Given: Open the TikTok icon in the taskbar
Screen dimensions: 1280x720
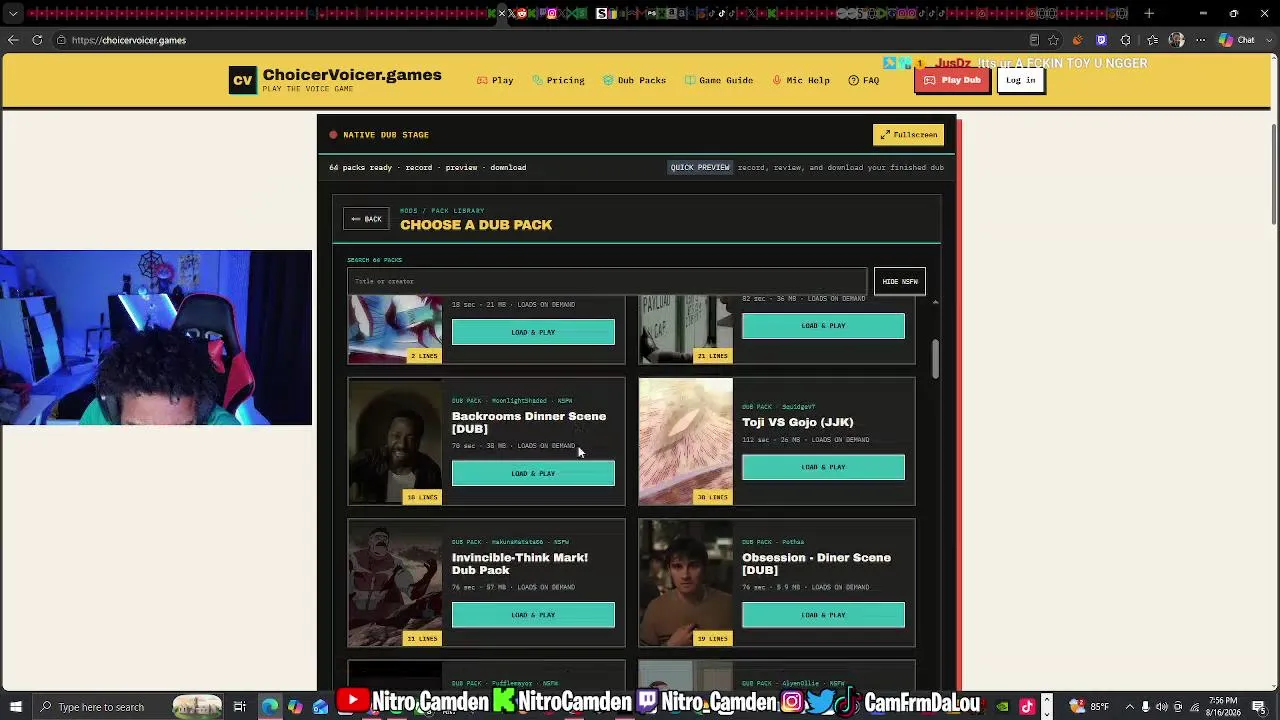Looking at the screenshot, I should click(x=1027, y=707).
